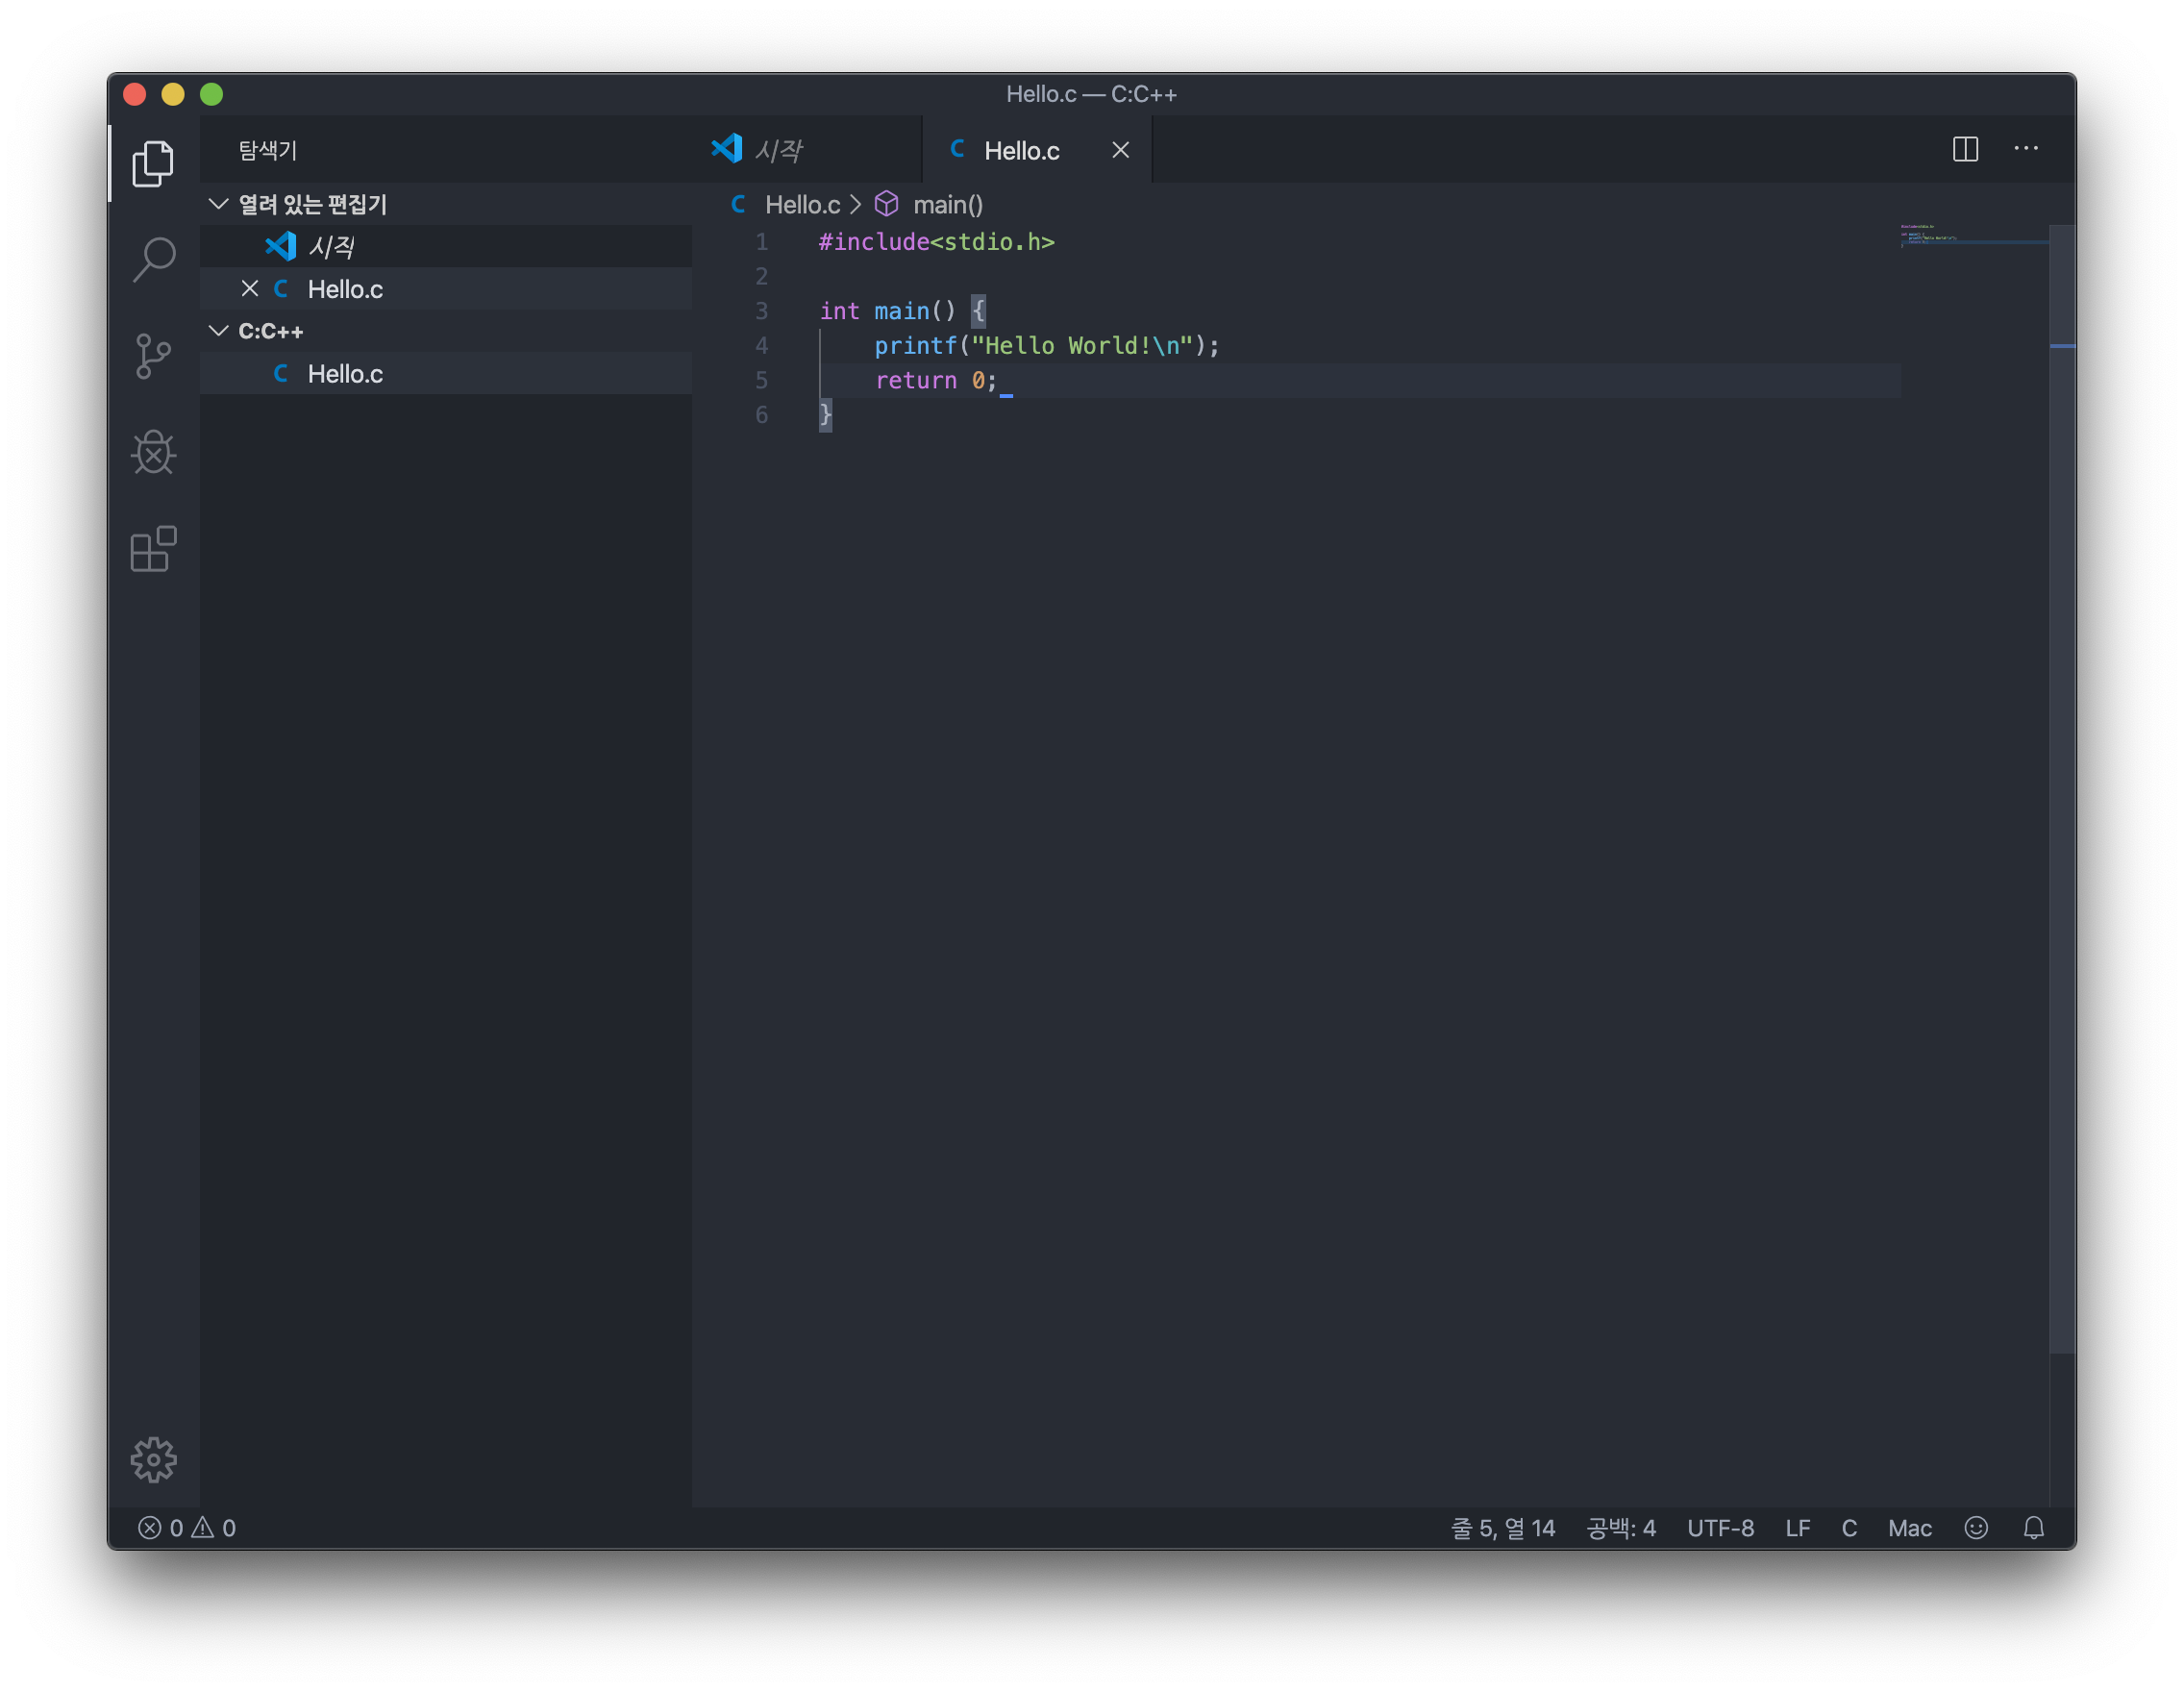Open main() breadcrumb symbol dropdown
Image resolution: width=2184 pixels, height=1692 pixels.
tap(946, 205)
